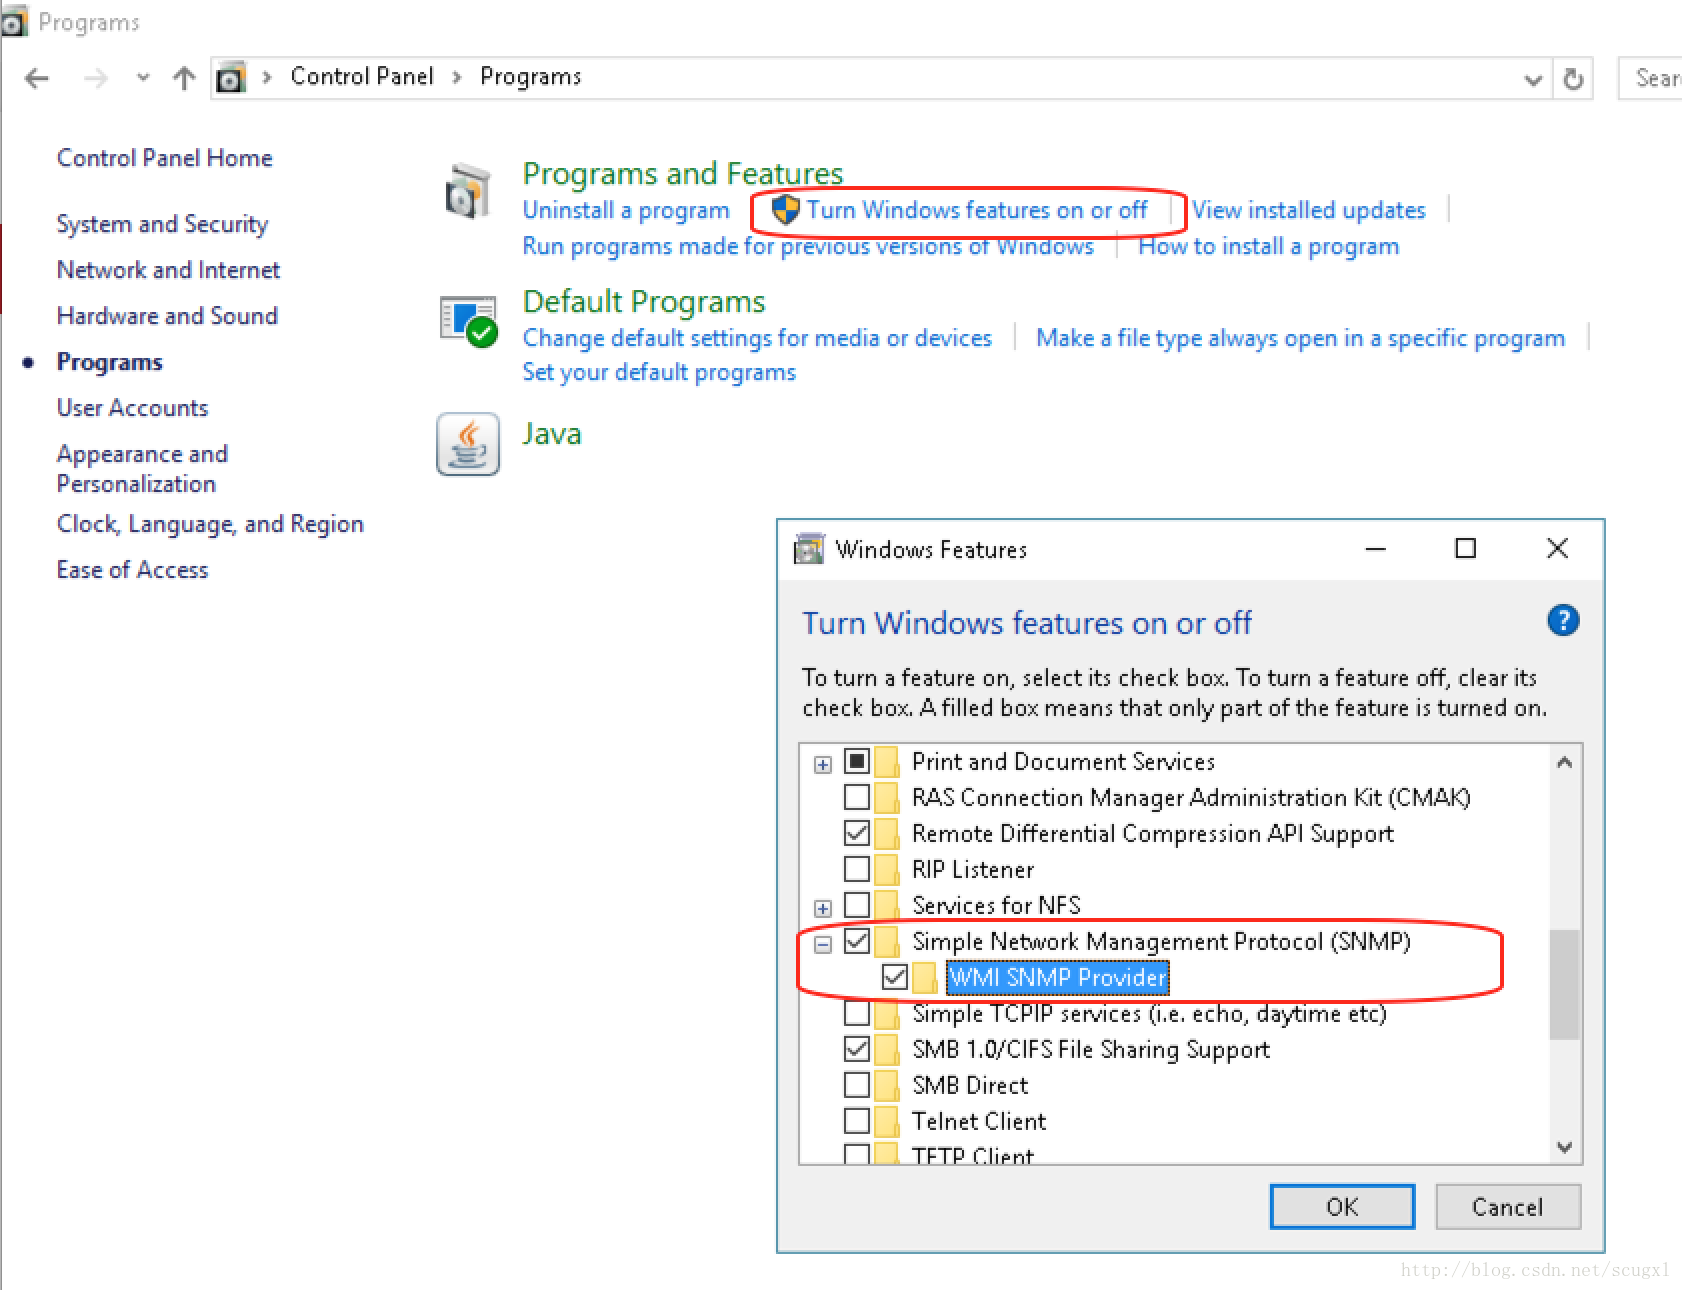
Task: Expand Print and Document Services node
Action: tap(822, 765)
